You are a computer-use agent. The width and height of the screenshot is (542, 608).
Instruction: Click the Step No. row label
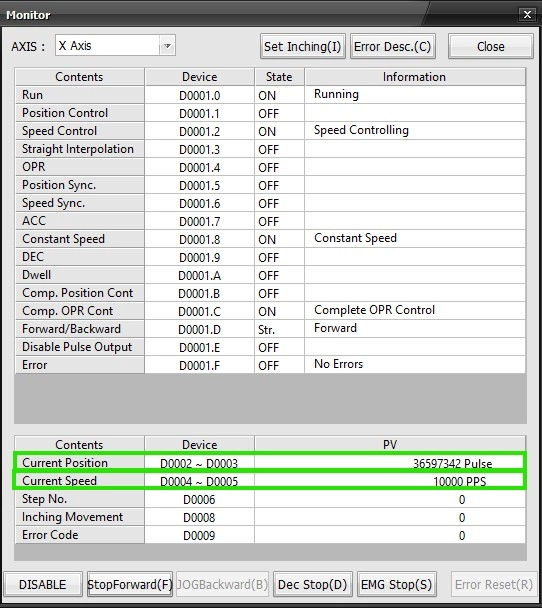coord(80,499)
